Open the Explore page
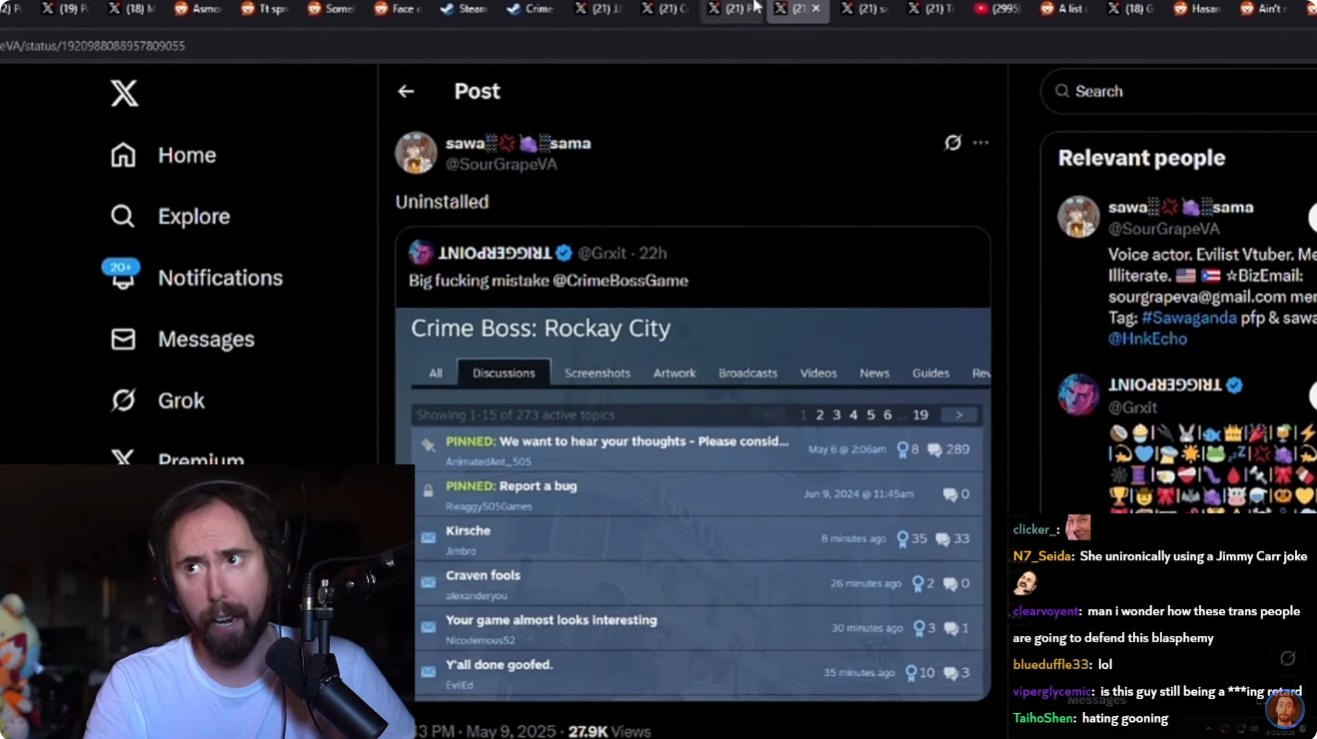 (170, 216)
